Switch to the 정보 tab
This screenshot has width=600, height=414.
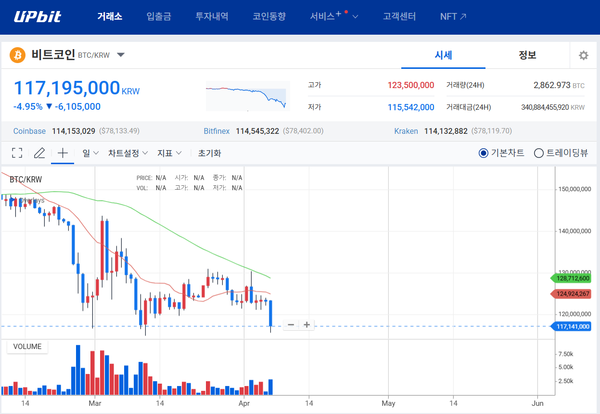coord(529,55)
